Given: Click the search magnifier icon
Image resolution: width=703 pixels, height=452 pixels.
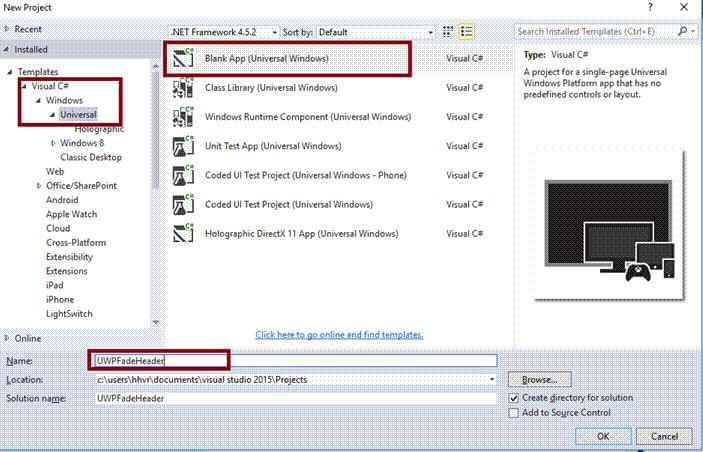Looking at the screenshot, I should pyautogui.click(x=682, y=31).
